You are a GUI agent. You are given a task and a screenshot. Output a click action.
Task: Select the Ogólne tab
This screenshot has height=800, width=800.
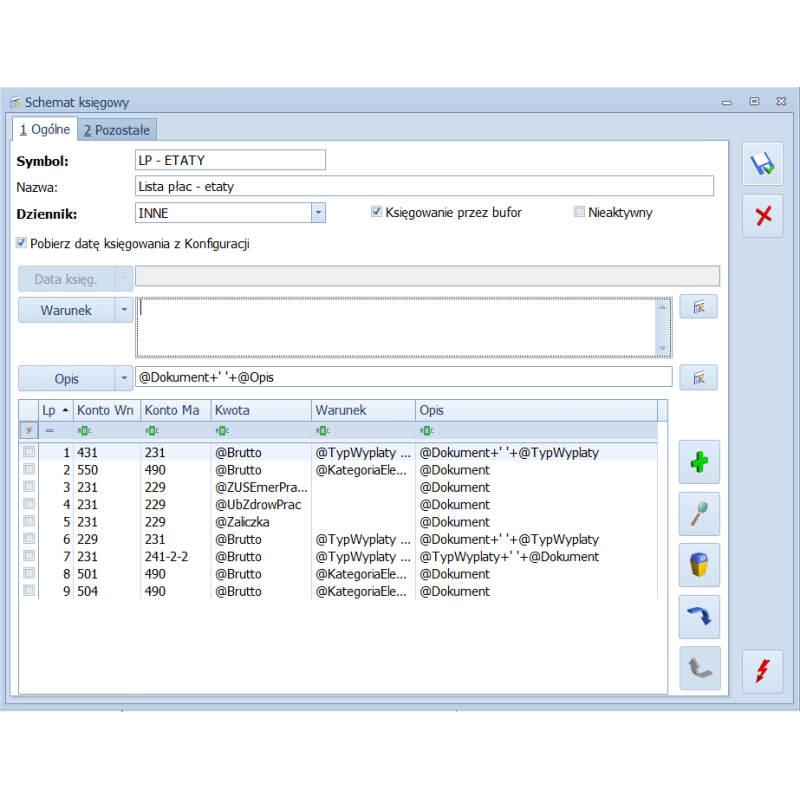(x=45, y=130)
